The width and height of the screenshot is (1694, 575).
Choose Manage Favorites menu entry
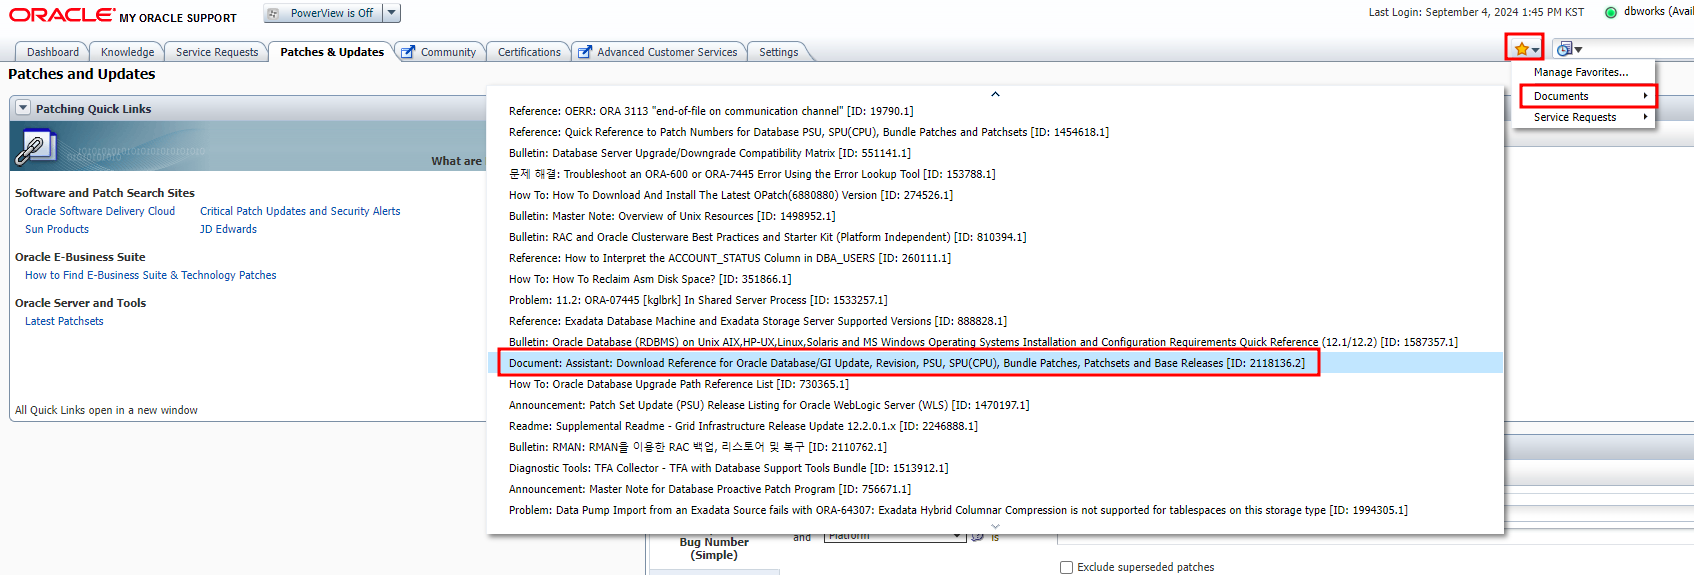point(1582,72)
